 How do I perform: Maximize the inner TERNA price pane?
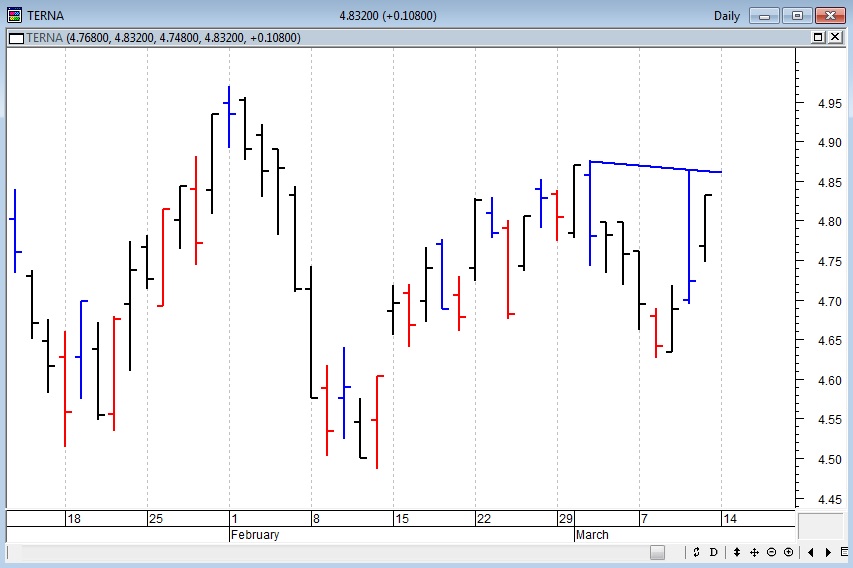tap(818, 37)
